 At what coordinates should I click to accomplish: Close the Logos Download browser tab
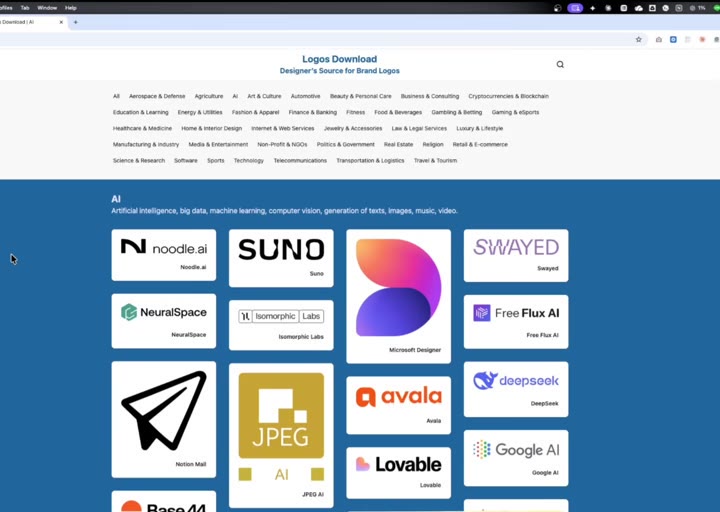coord(61,22)
